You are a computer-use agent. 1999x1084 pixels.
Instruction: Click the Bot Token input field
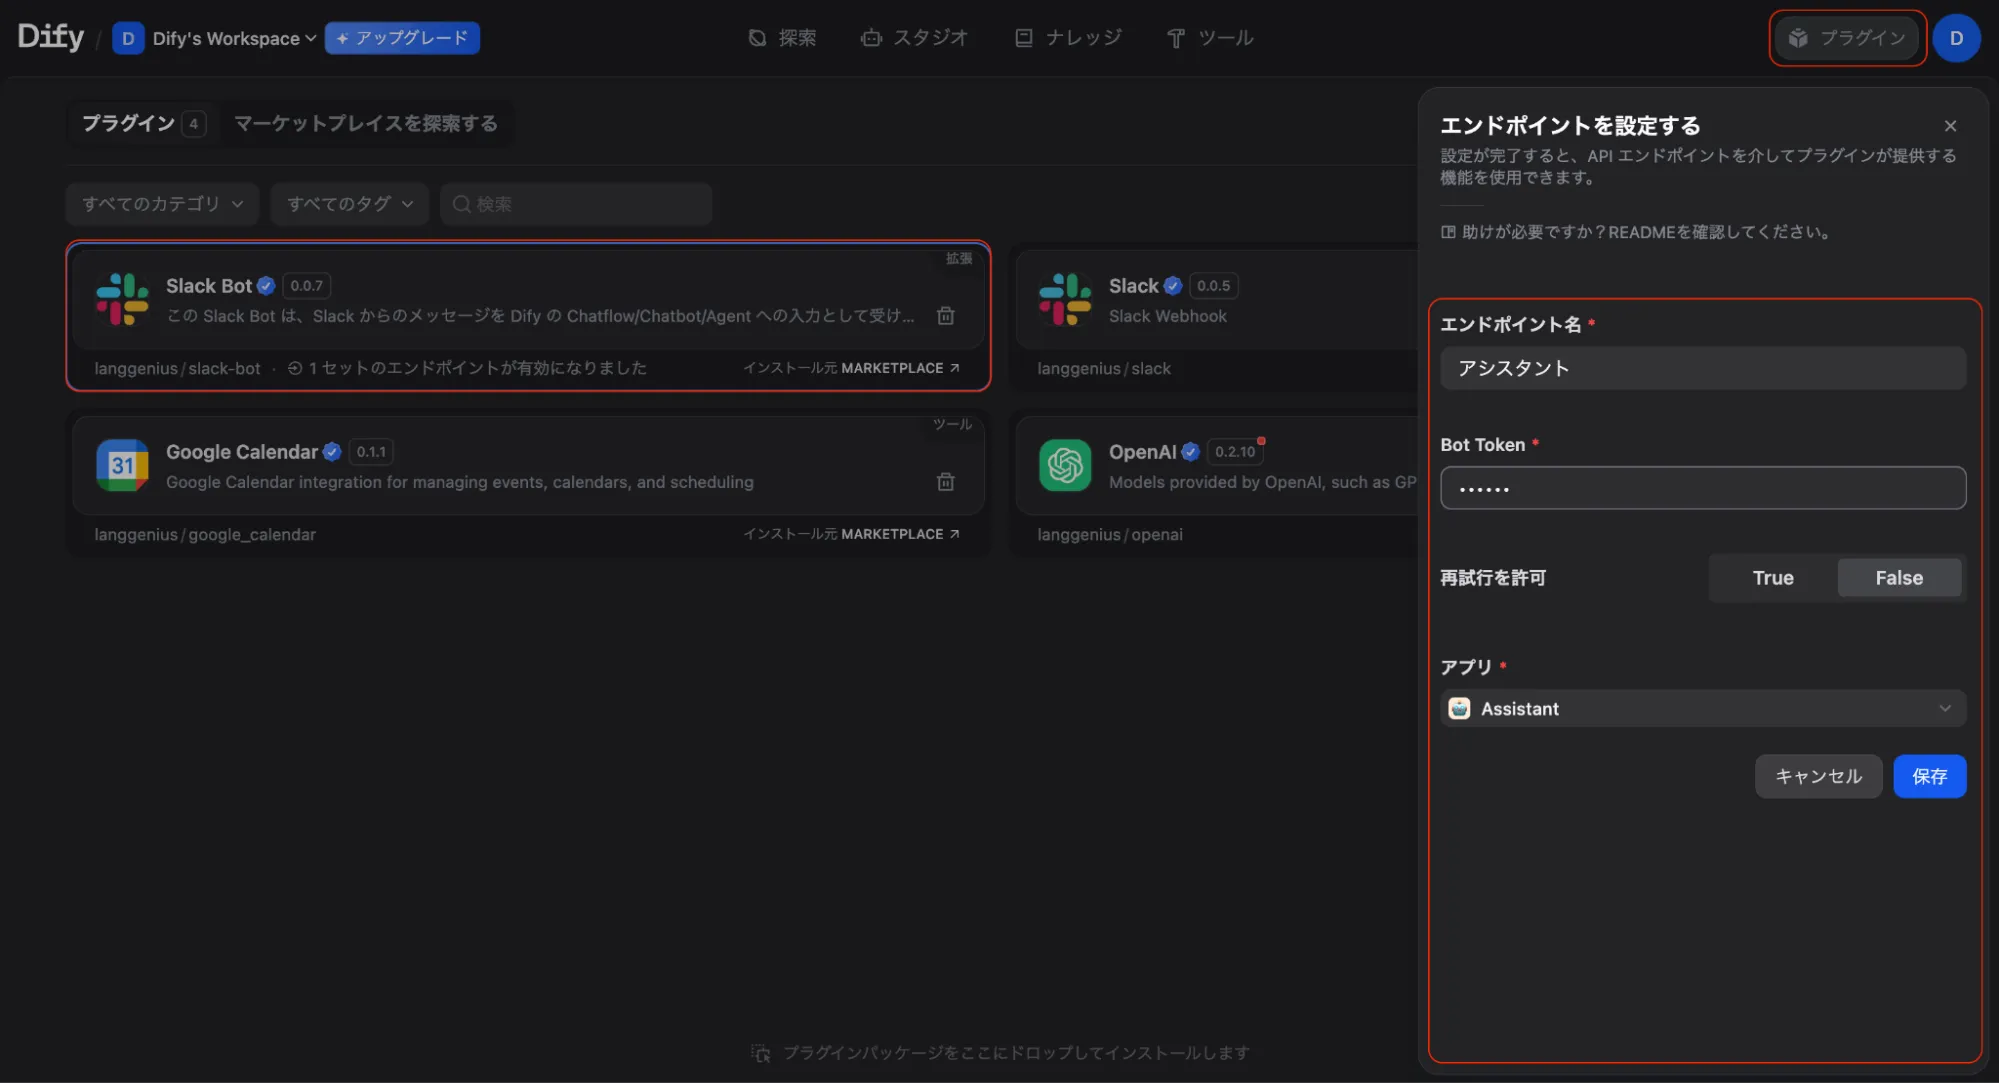[1702, 488]
